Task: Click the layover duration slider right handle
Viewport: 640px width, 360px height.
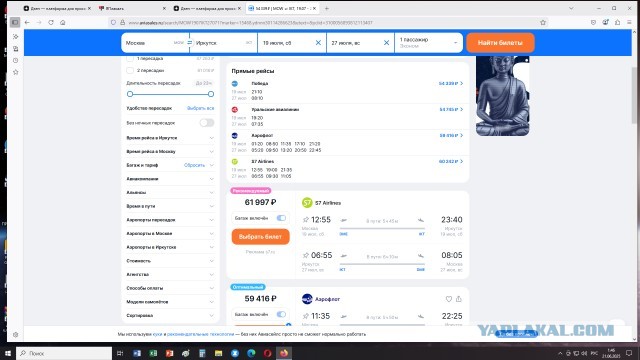Action: pyautogui.click(x=211, y=94)
